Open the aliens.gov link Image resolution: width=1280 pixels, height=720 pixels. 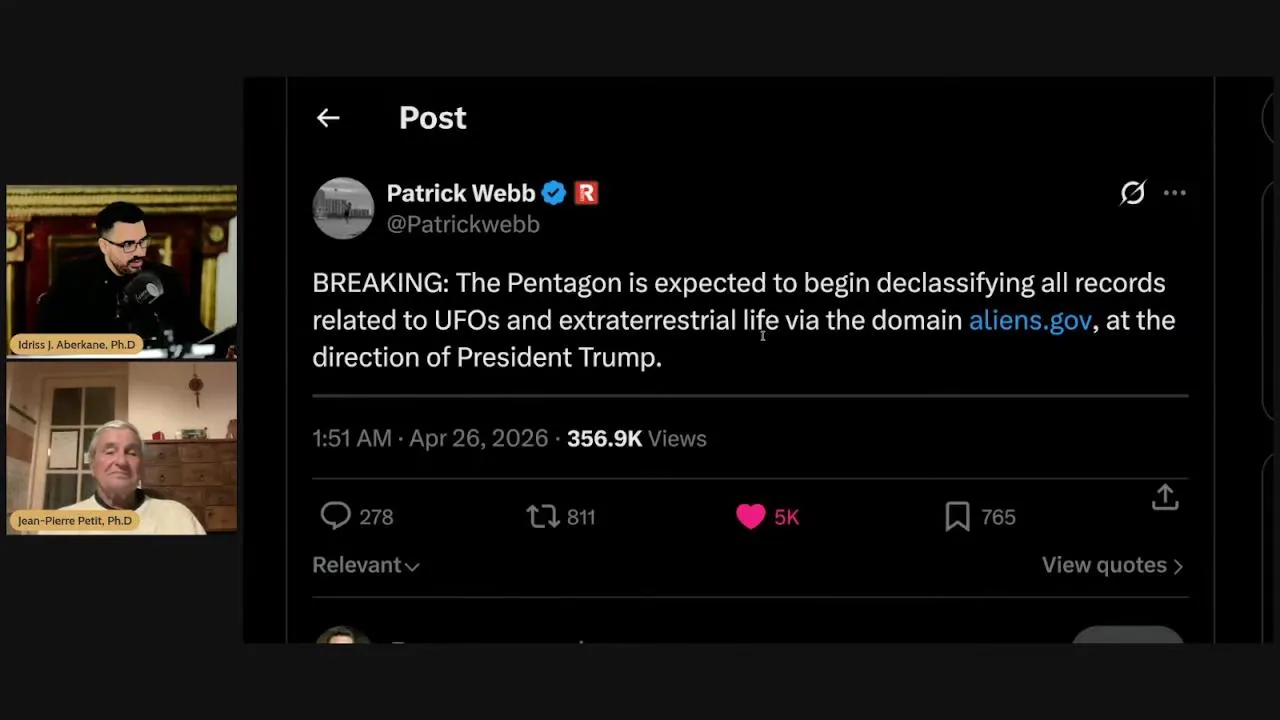pos(1030,320)
